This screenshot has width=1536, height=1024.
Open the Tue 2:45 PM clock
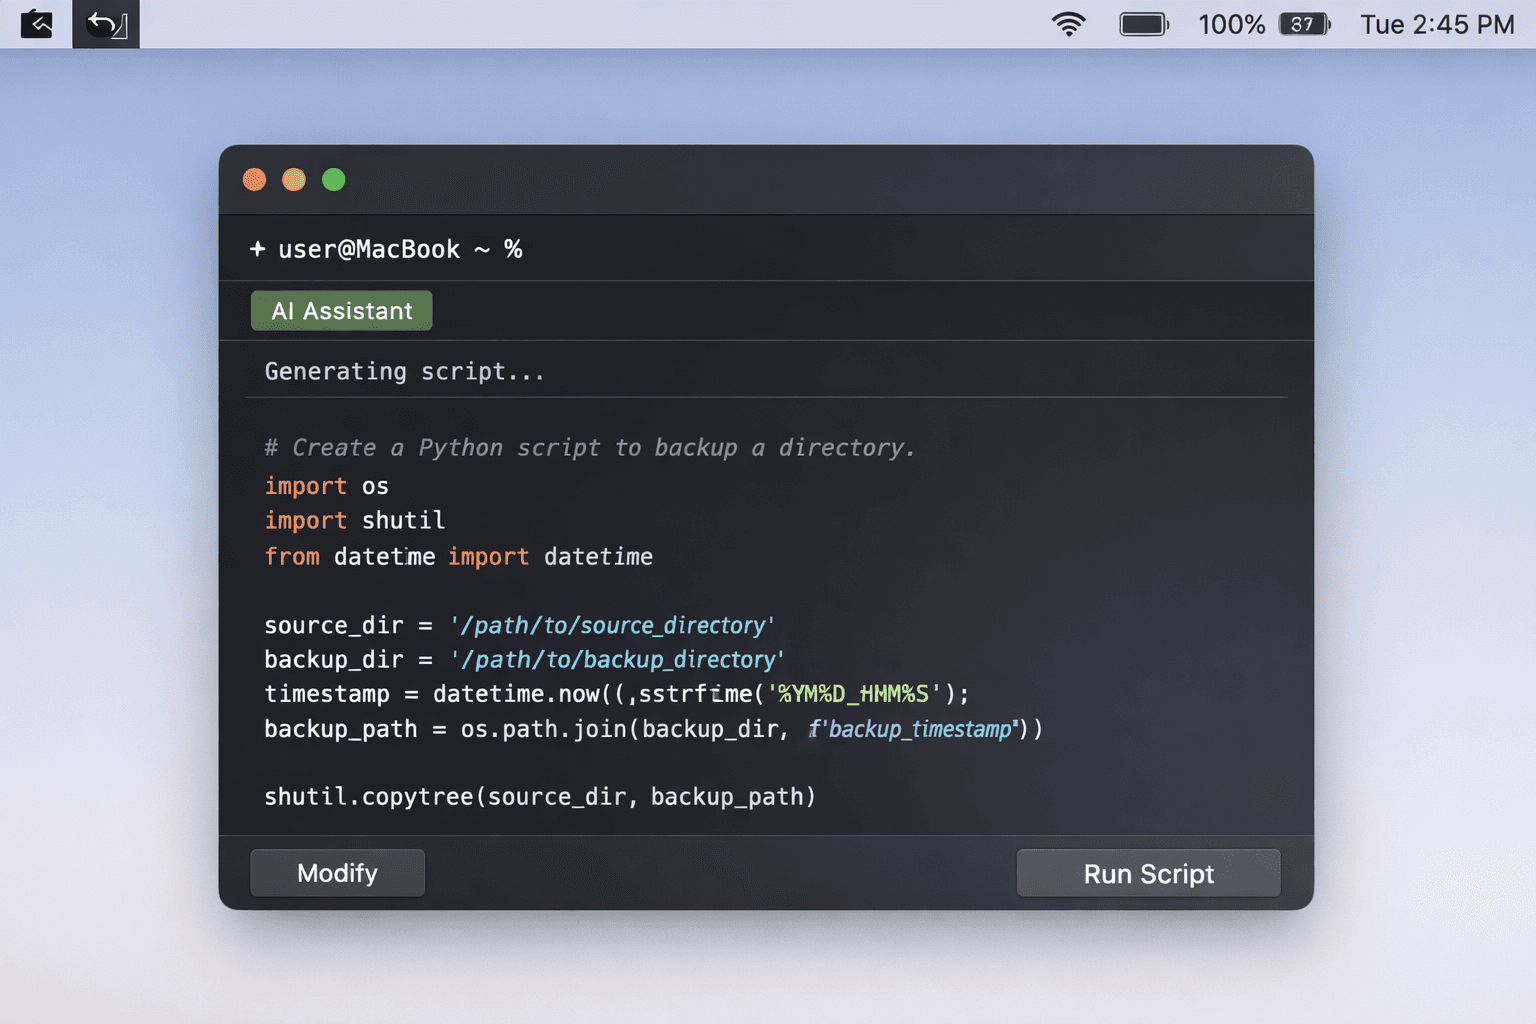coord(1437,24)
